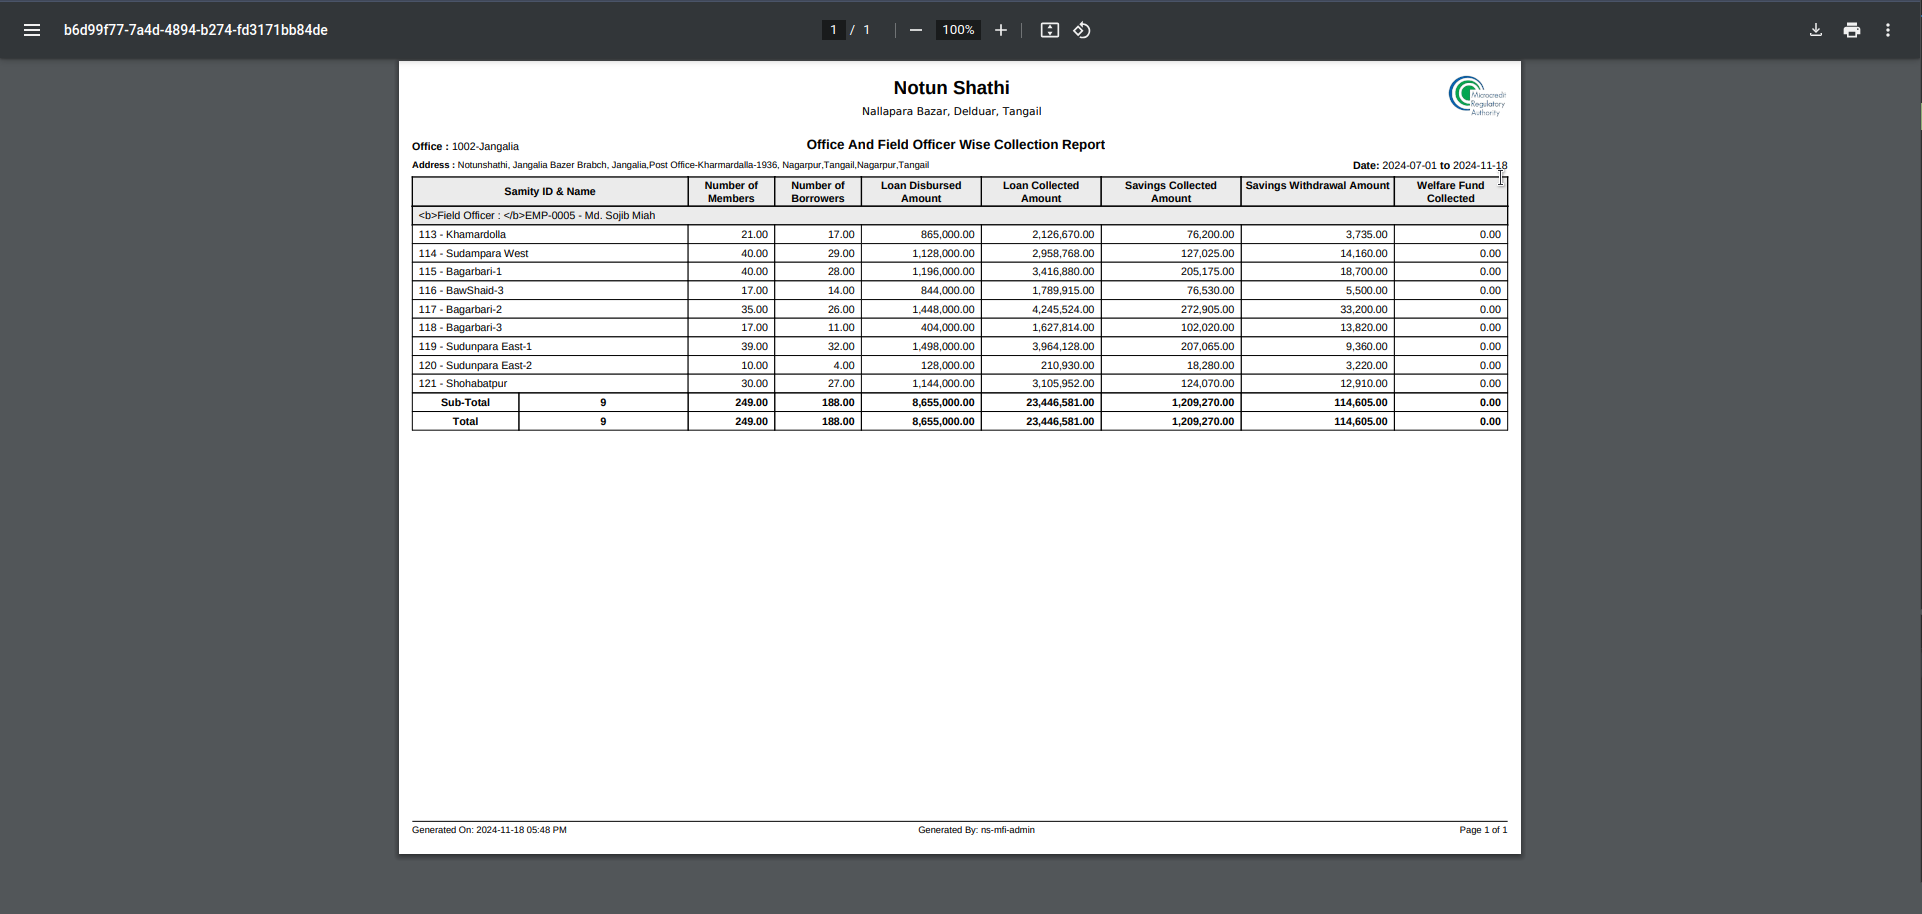Click the Page 1 of 1 footer text
The image size is (1922, 914).
click(x=1483, y=830)
